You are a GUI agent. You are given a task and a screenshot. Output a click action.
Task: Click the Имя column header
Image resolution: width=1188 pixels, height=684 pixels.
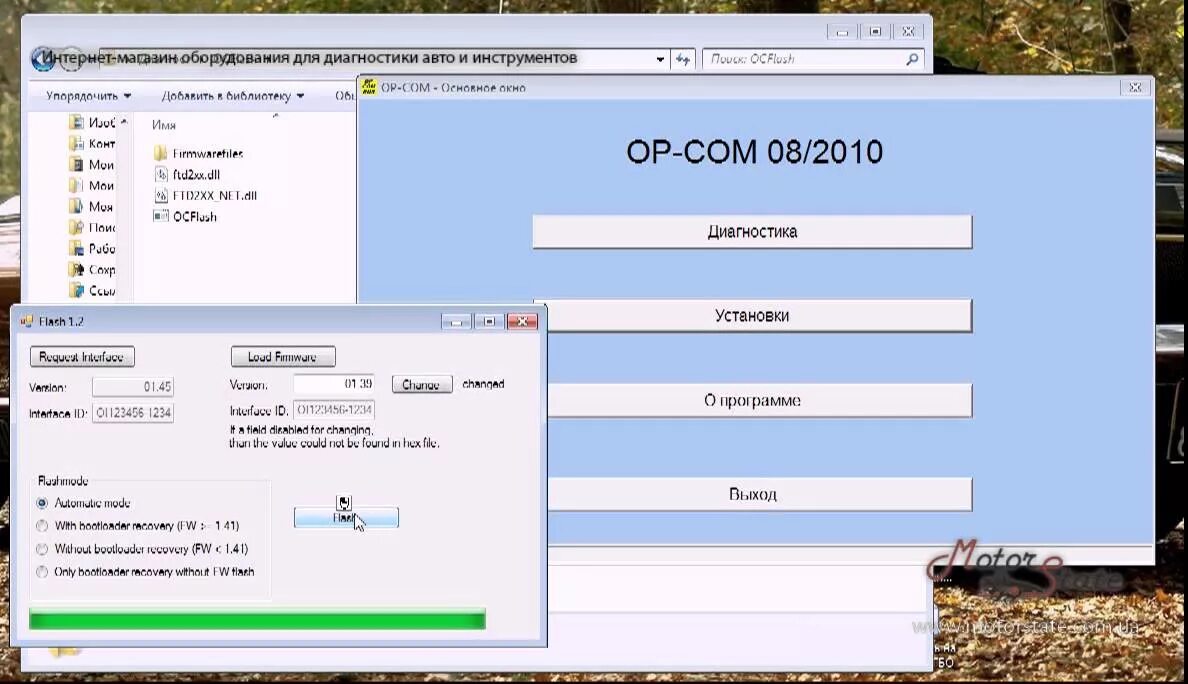(x=164, y=125)
